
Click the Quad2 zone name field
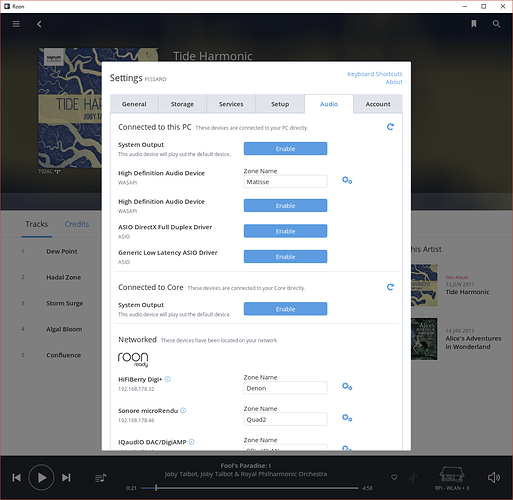click(x=285, y=419)
